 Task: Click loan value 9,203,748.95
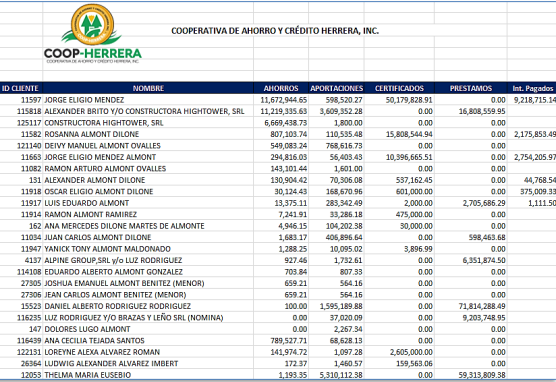(484, 318)
